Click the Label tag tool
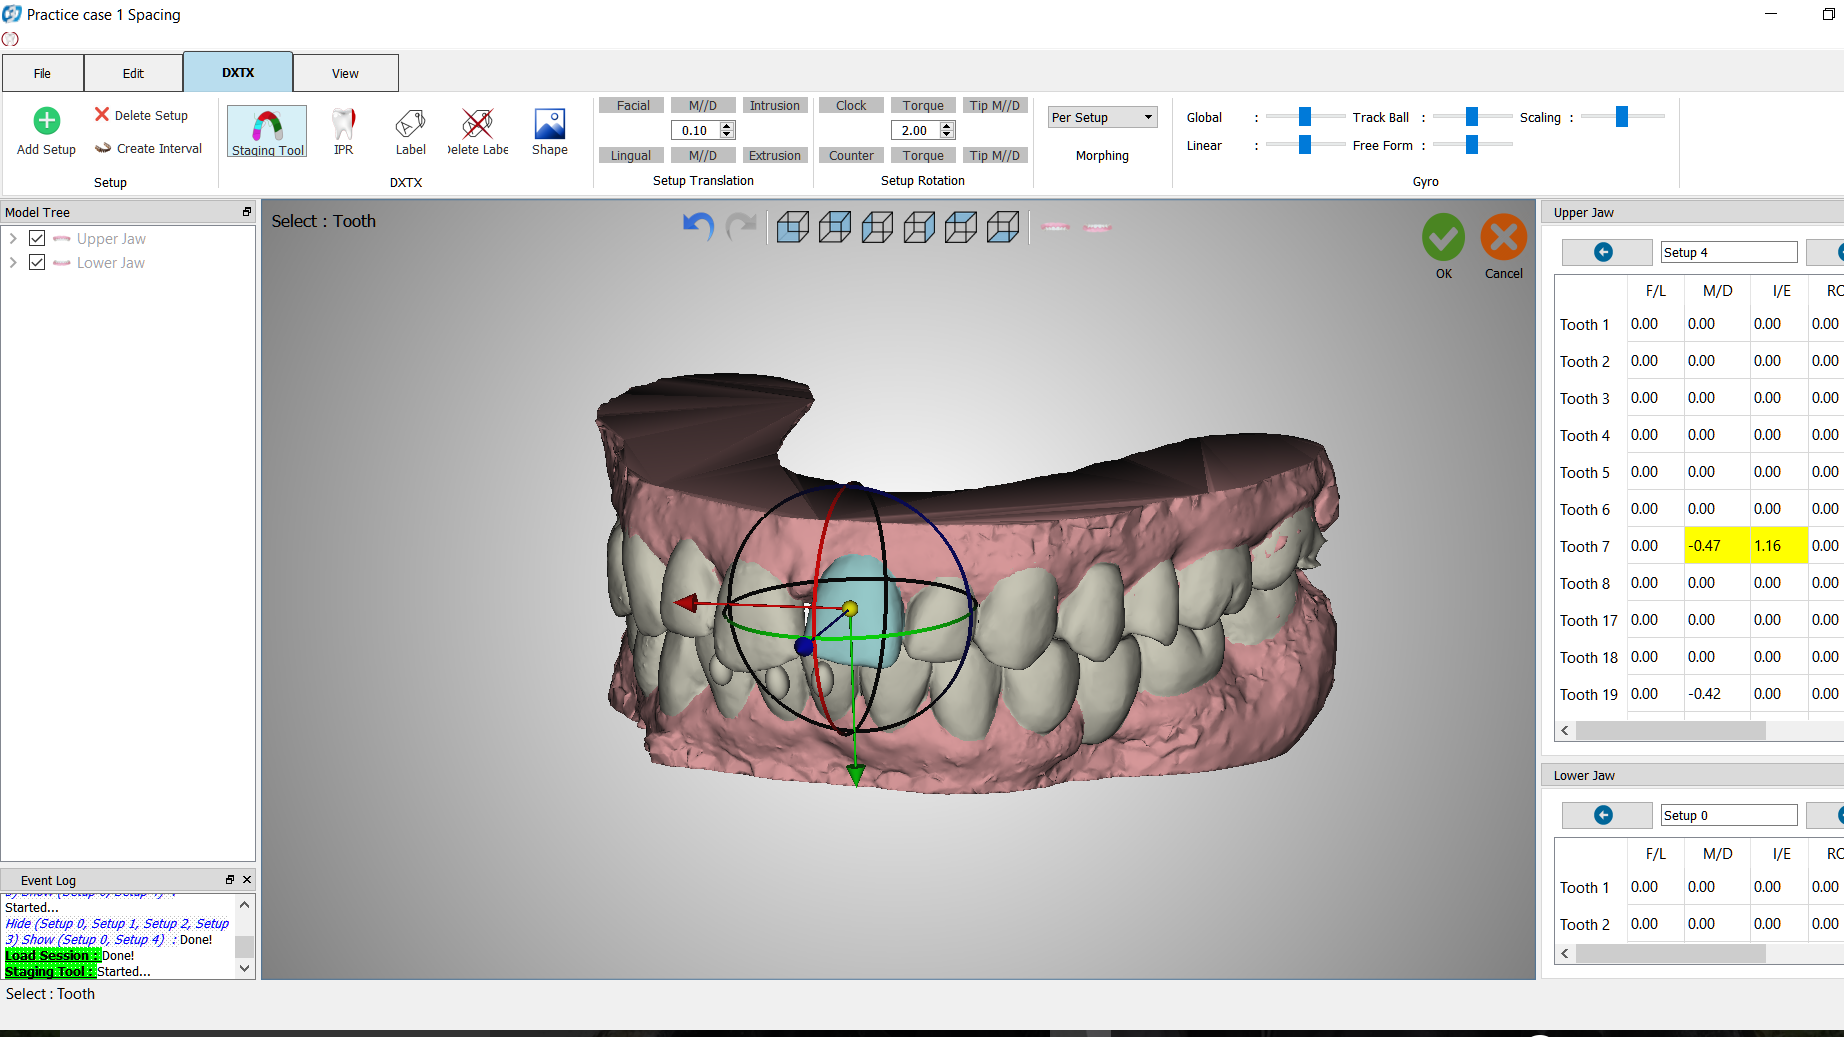The height and width of the screenshot is (1037, 1844). (410, 126)
